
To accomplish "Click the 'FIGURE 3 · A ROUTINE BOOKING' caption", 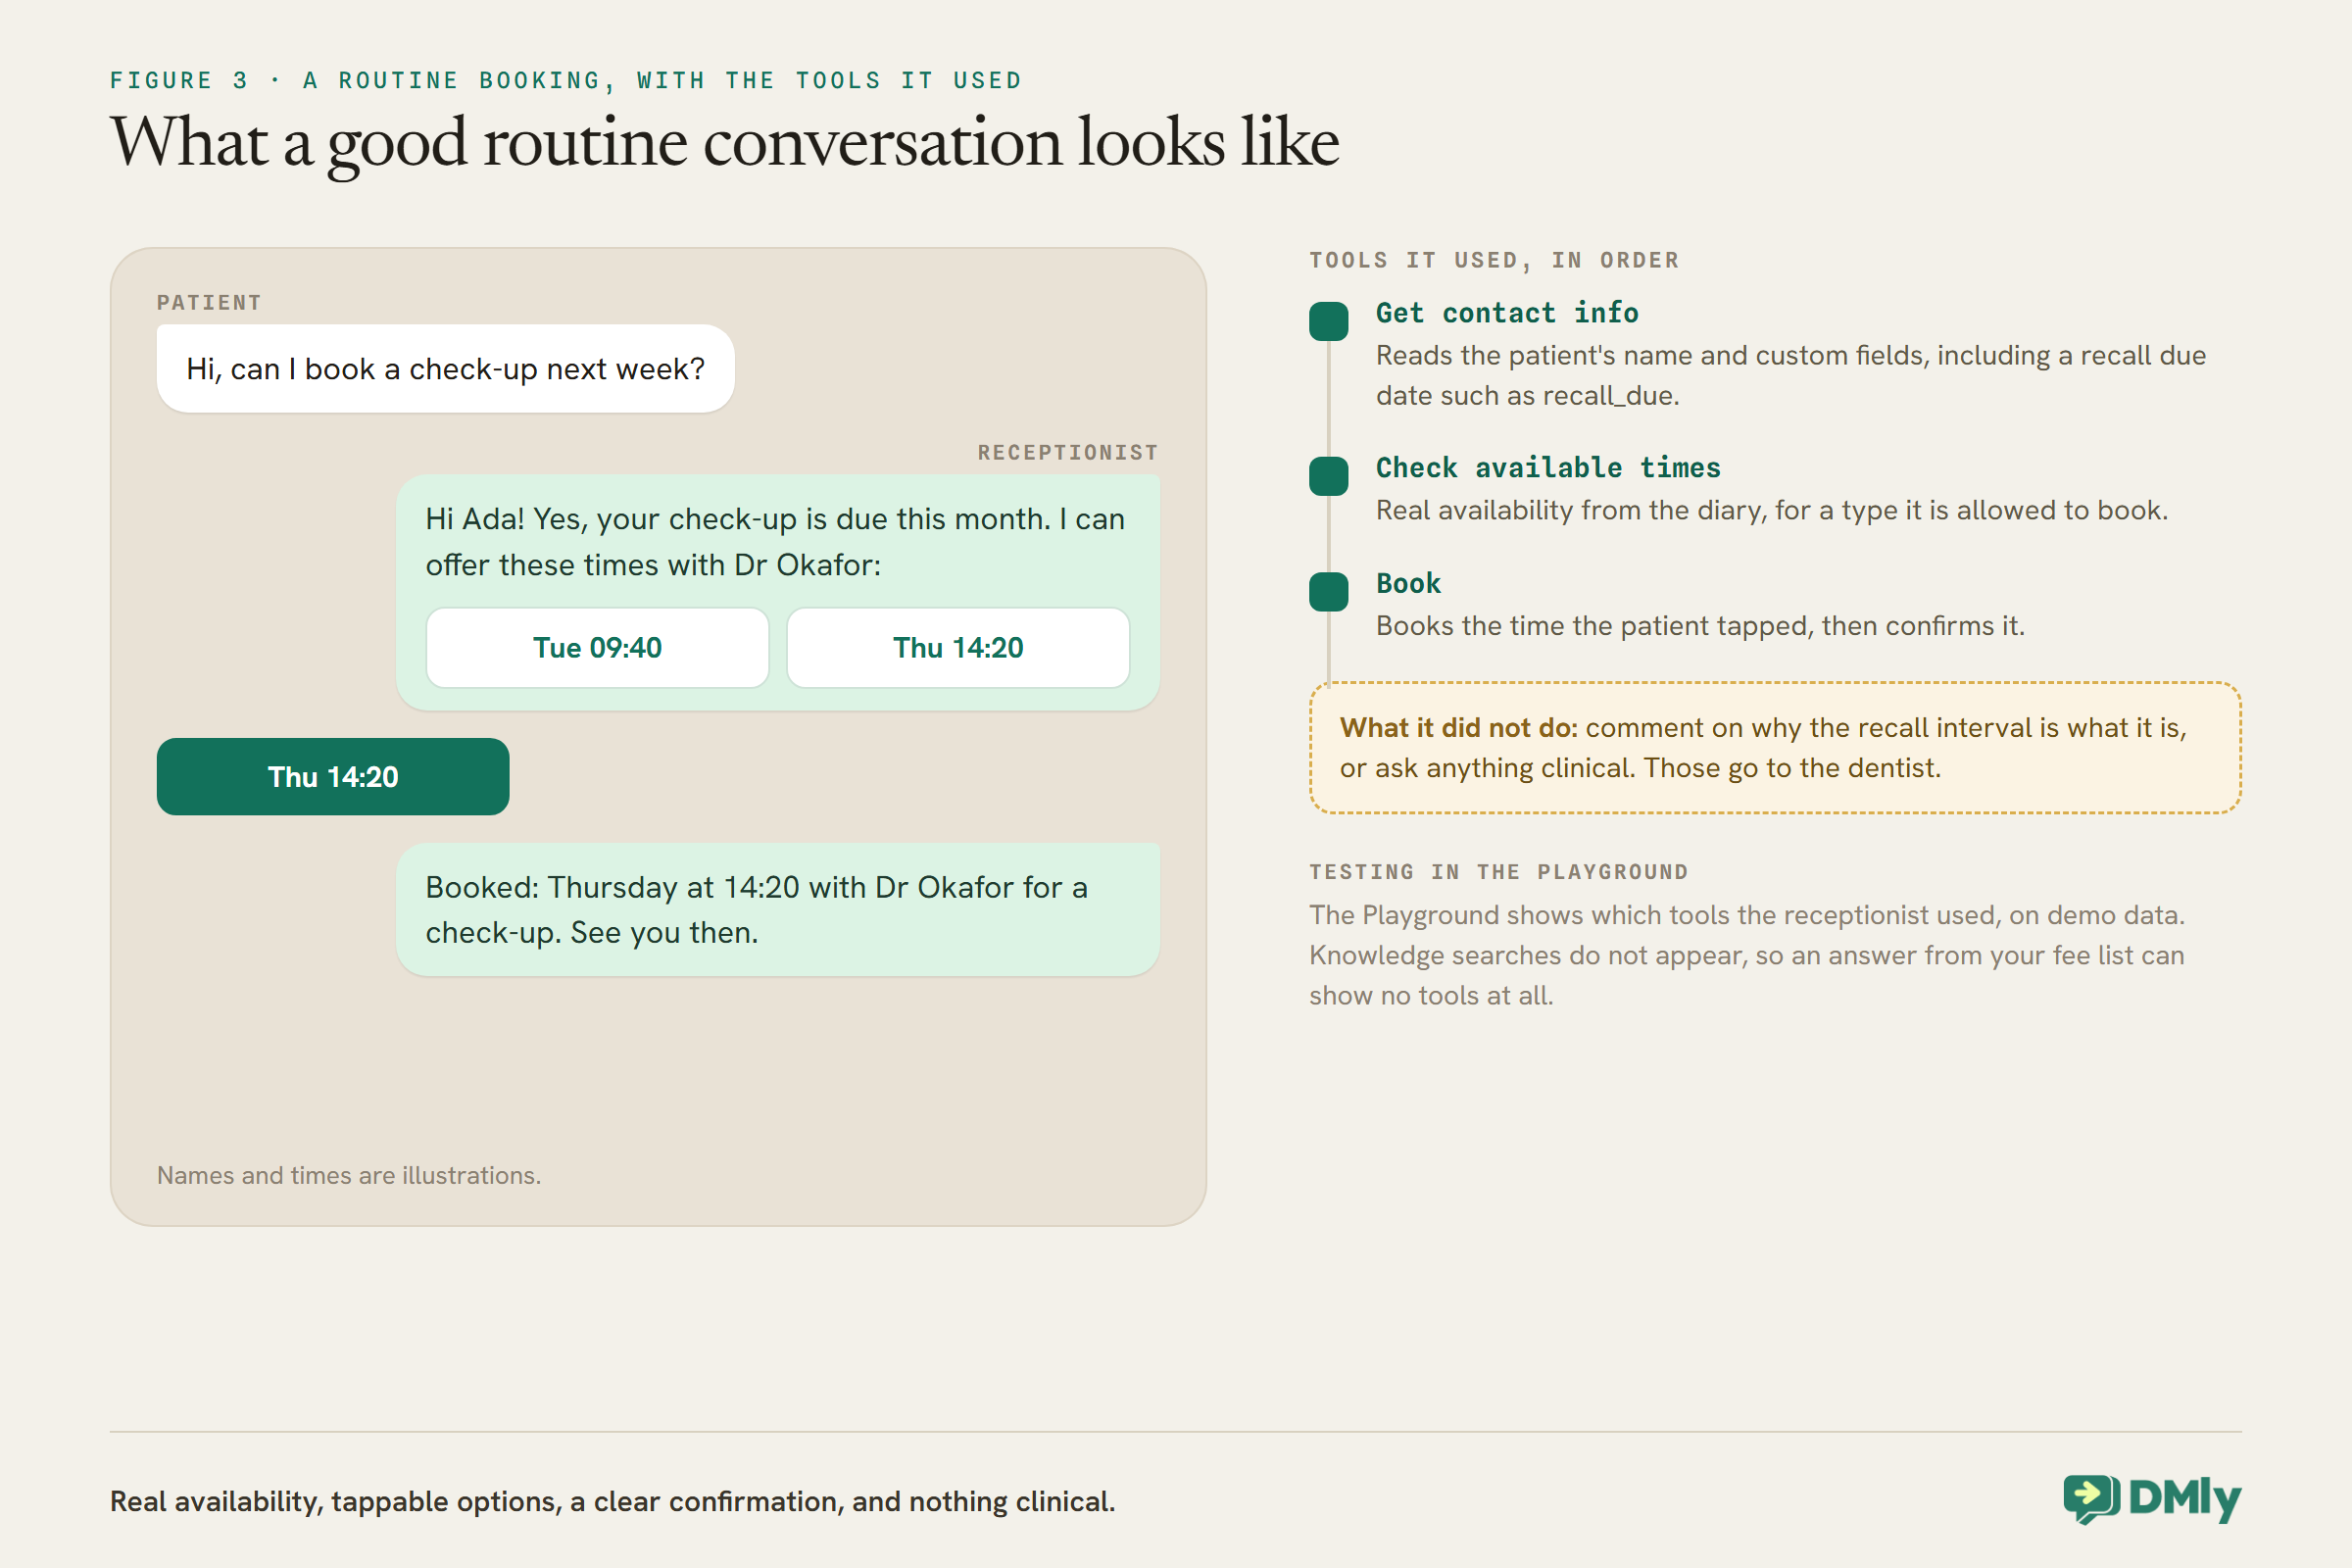I will coord(566,81).
